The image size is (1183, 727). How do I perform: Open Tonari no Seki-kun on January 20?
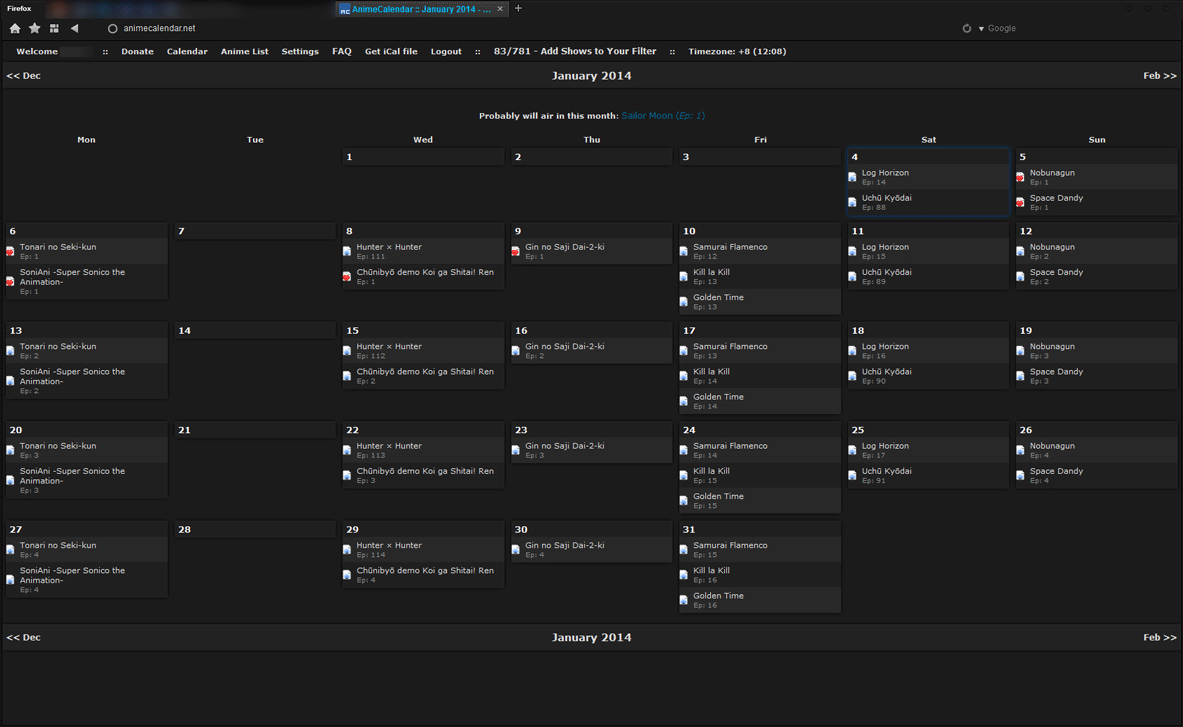[x=58, y=446]
